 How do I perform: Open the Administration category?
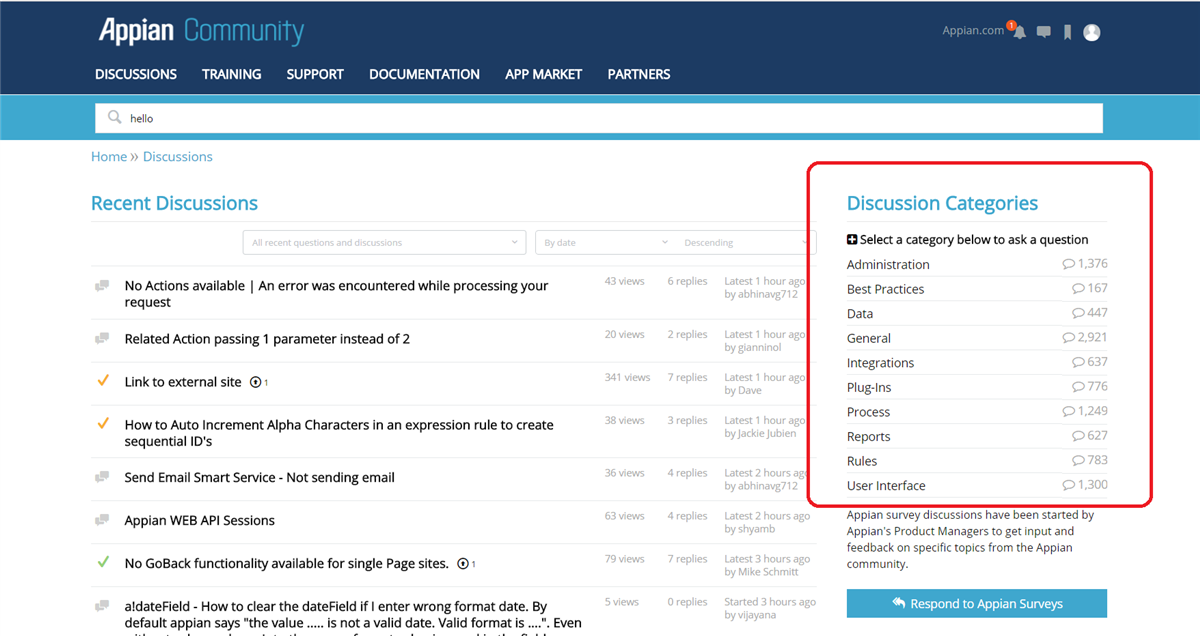pyautogui.click(x=888, y=264)
